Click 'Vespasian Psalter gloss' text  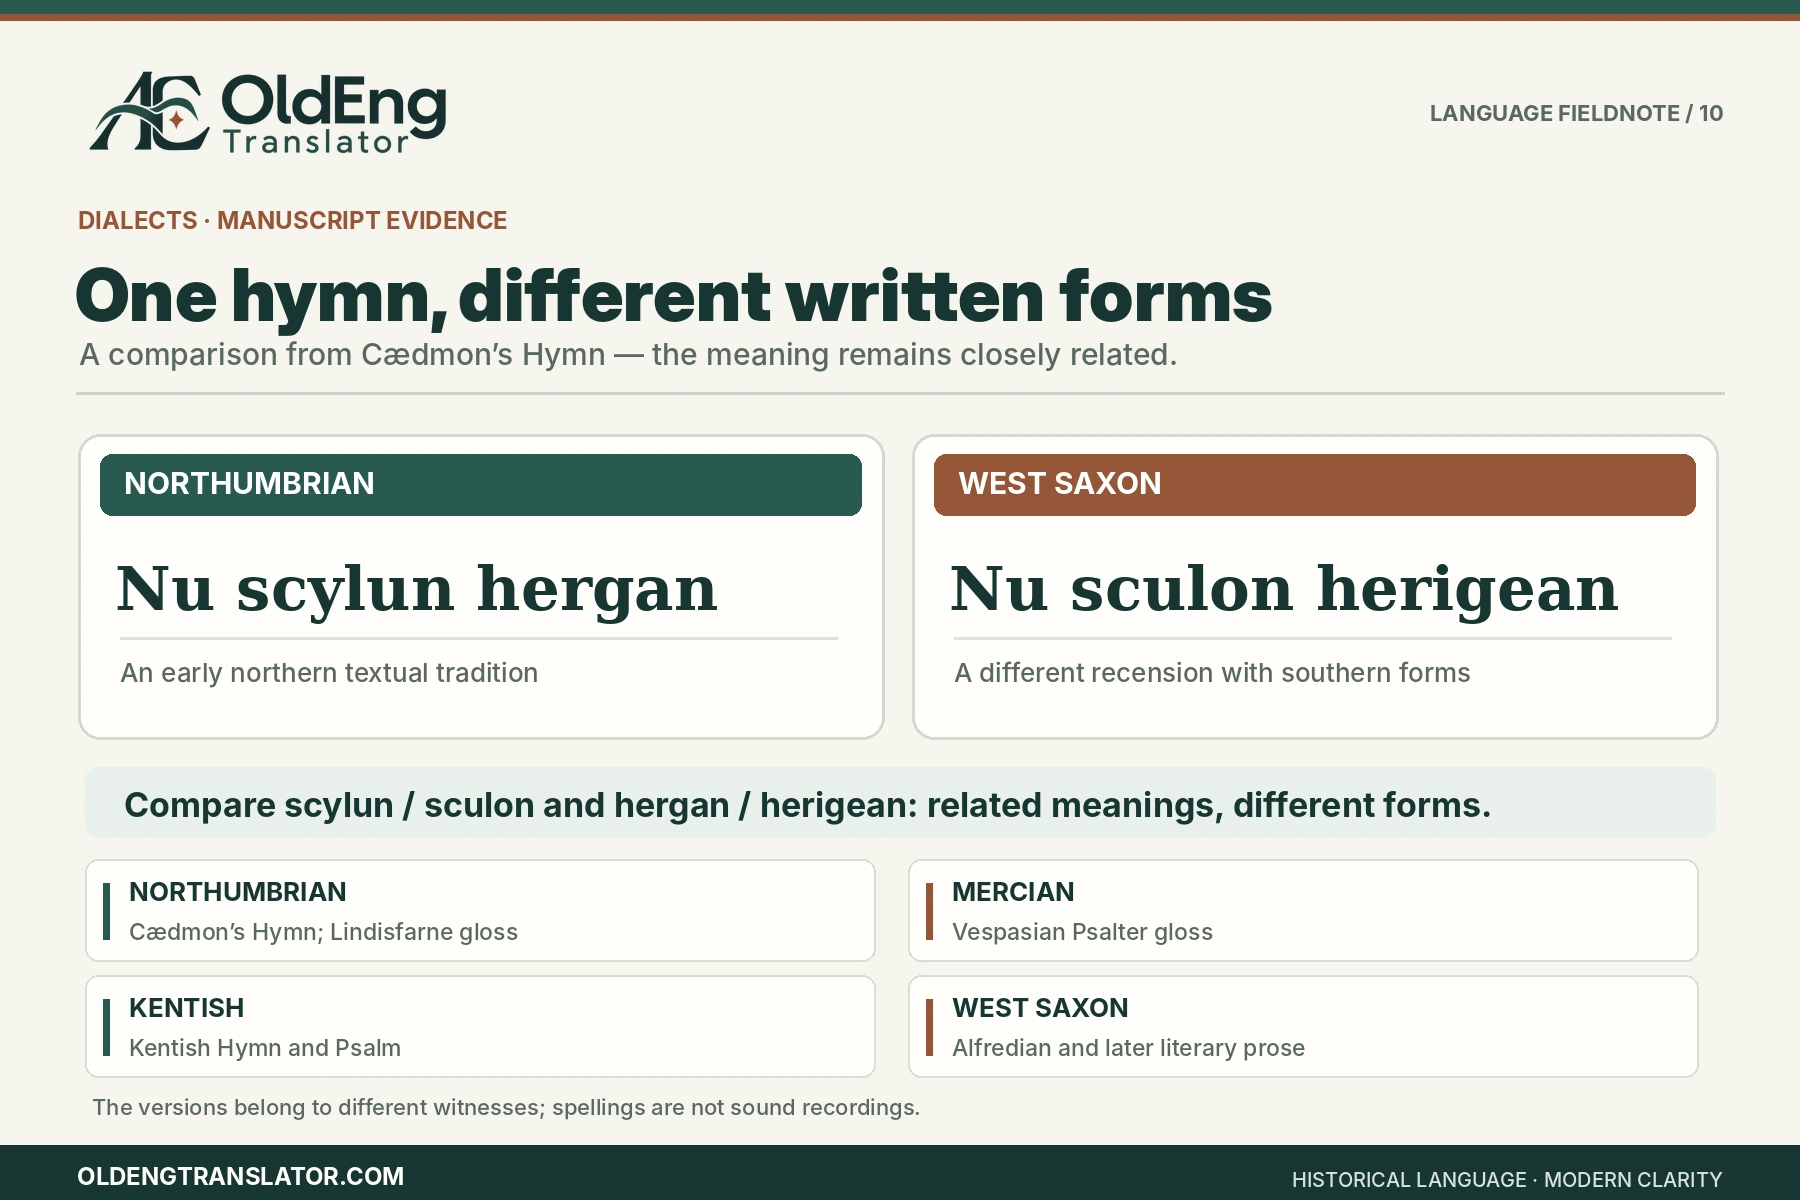[1082, 932]
